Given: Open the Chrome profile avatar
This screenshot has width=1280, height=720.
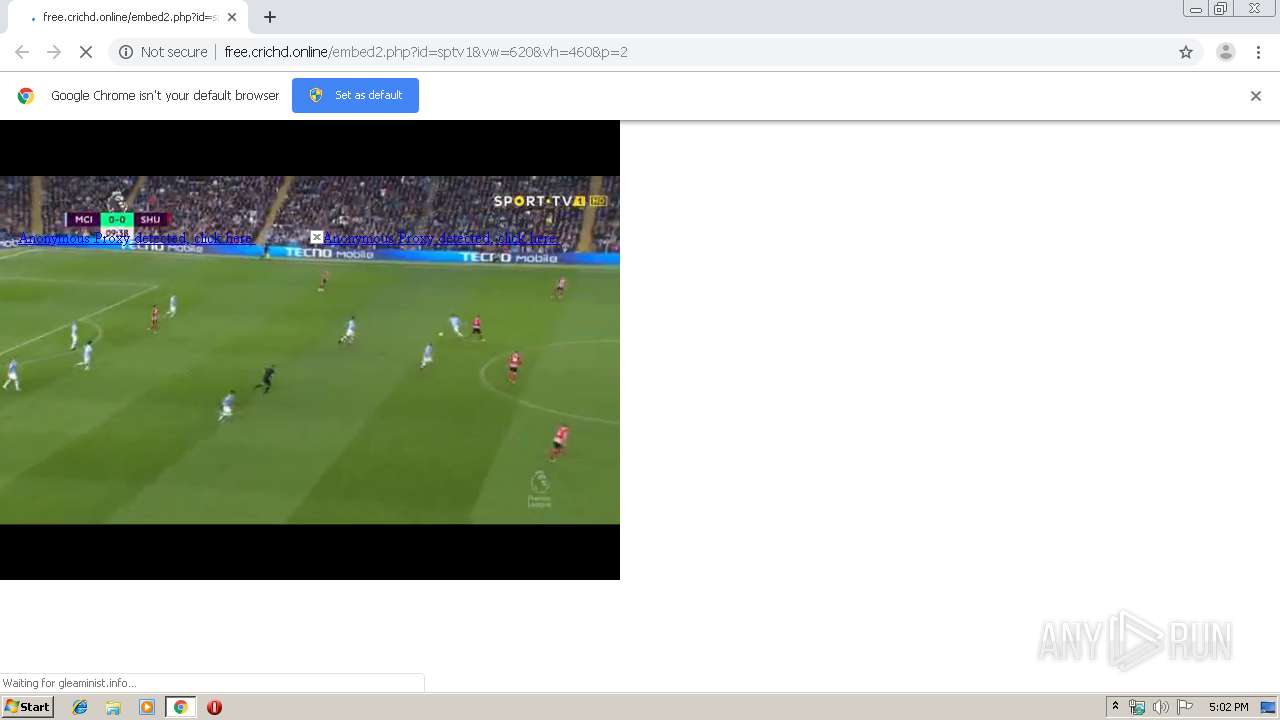Looking at the screenshot, I should [x=1226, y=52].
